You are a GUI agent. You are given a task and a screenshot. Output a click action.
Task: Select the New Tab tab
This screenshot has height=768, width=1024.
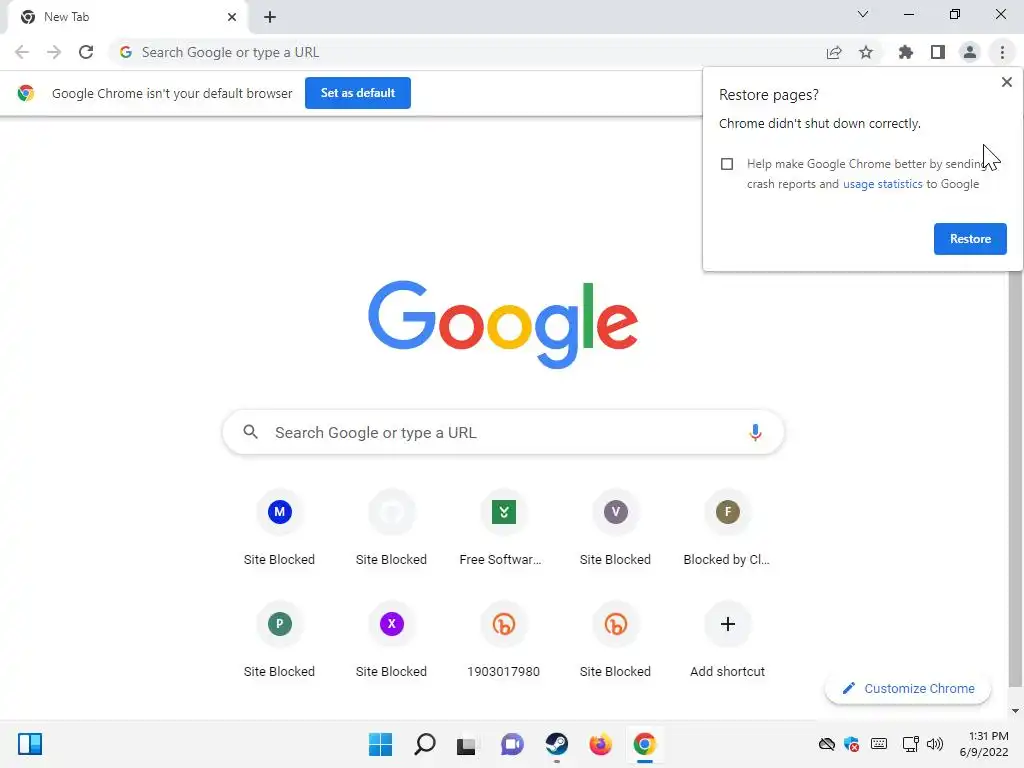(127, 17)
